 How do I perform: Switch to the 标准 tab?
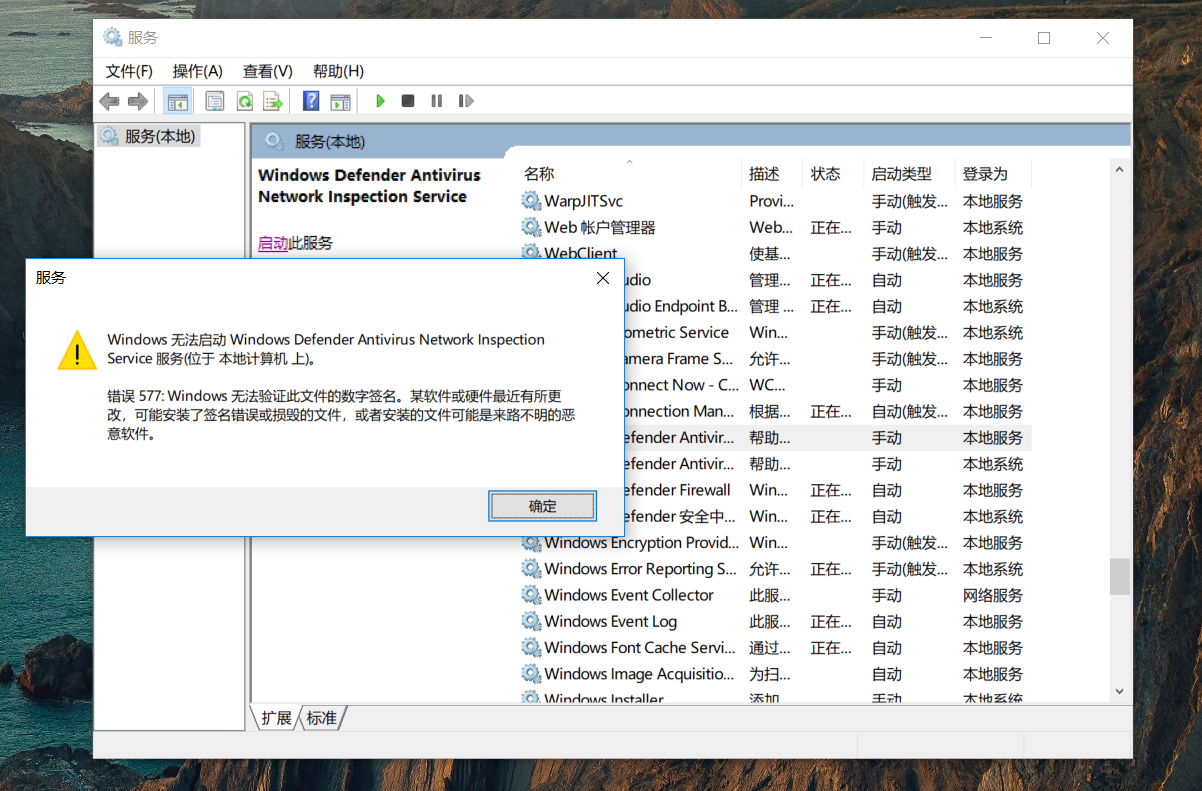(322, 718)
